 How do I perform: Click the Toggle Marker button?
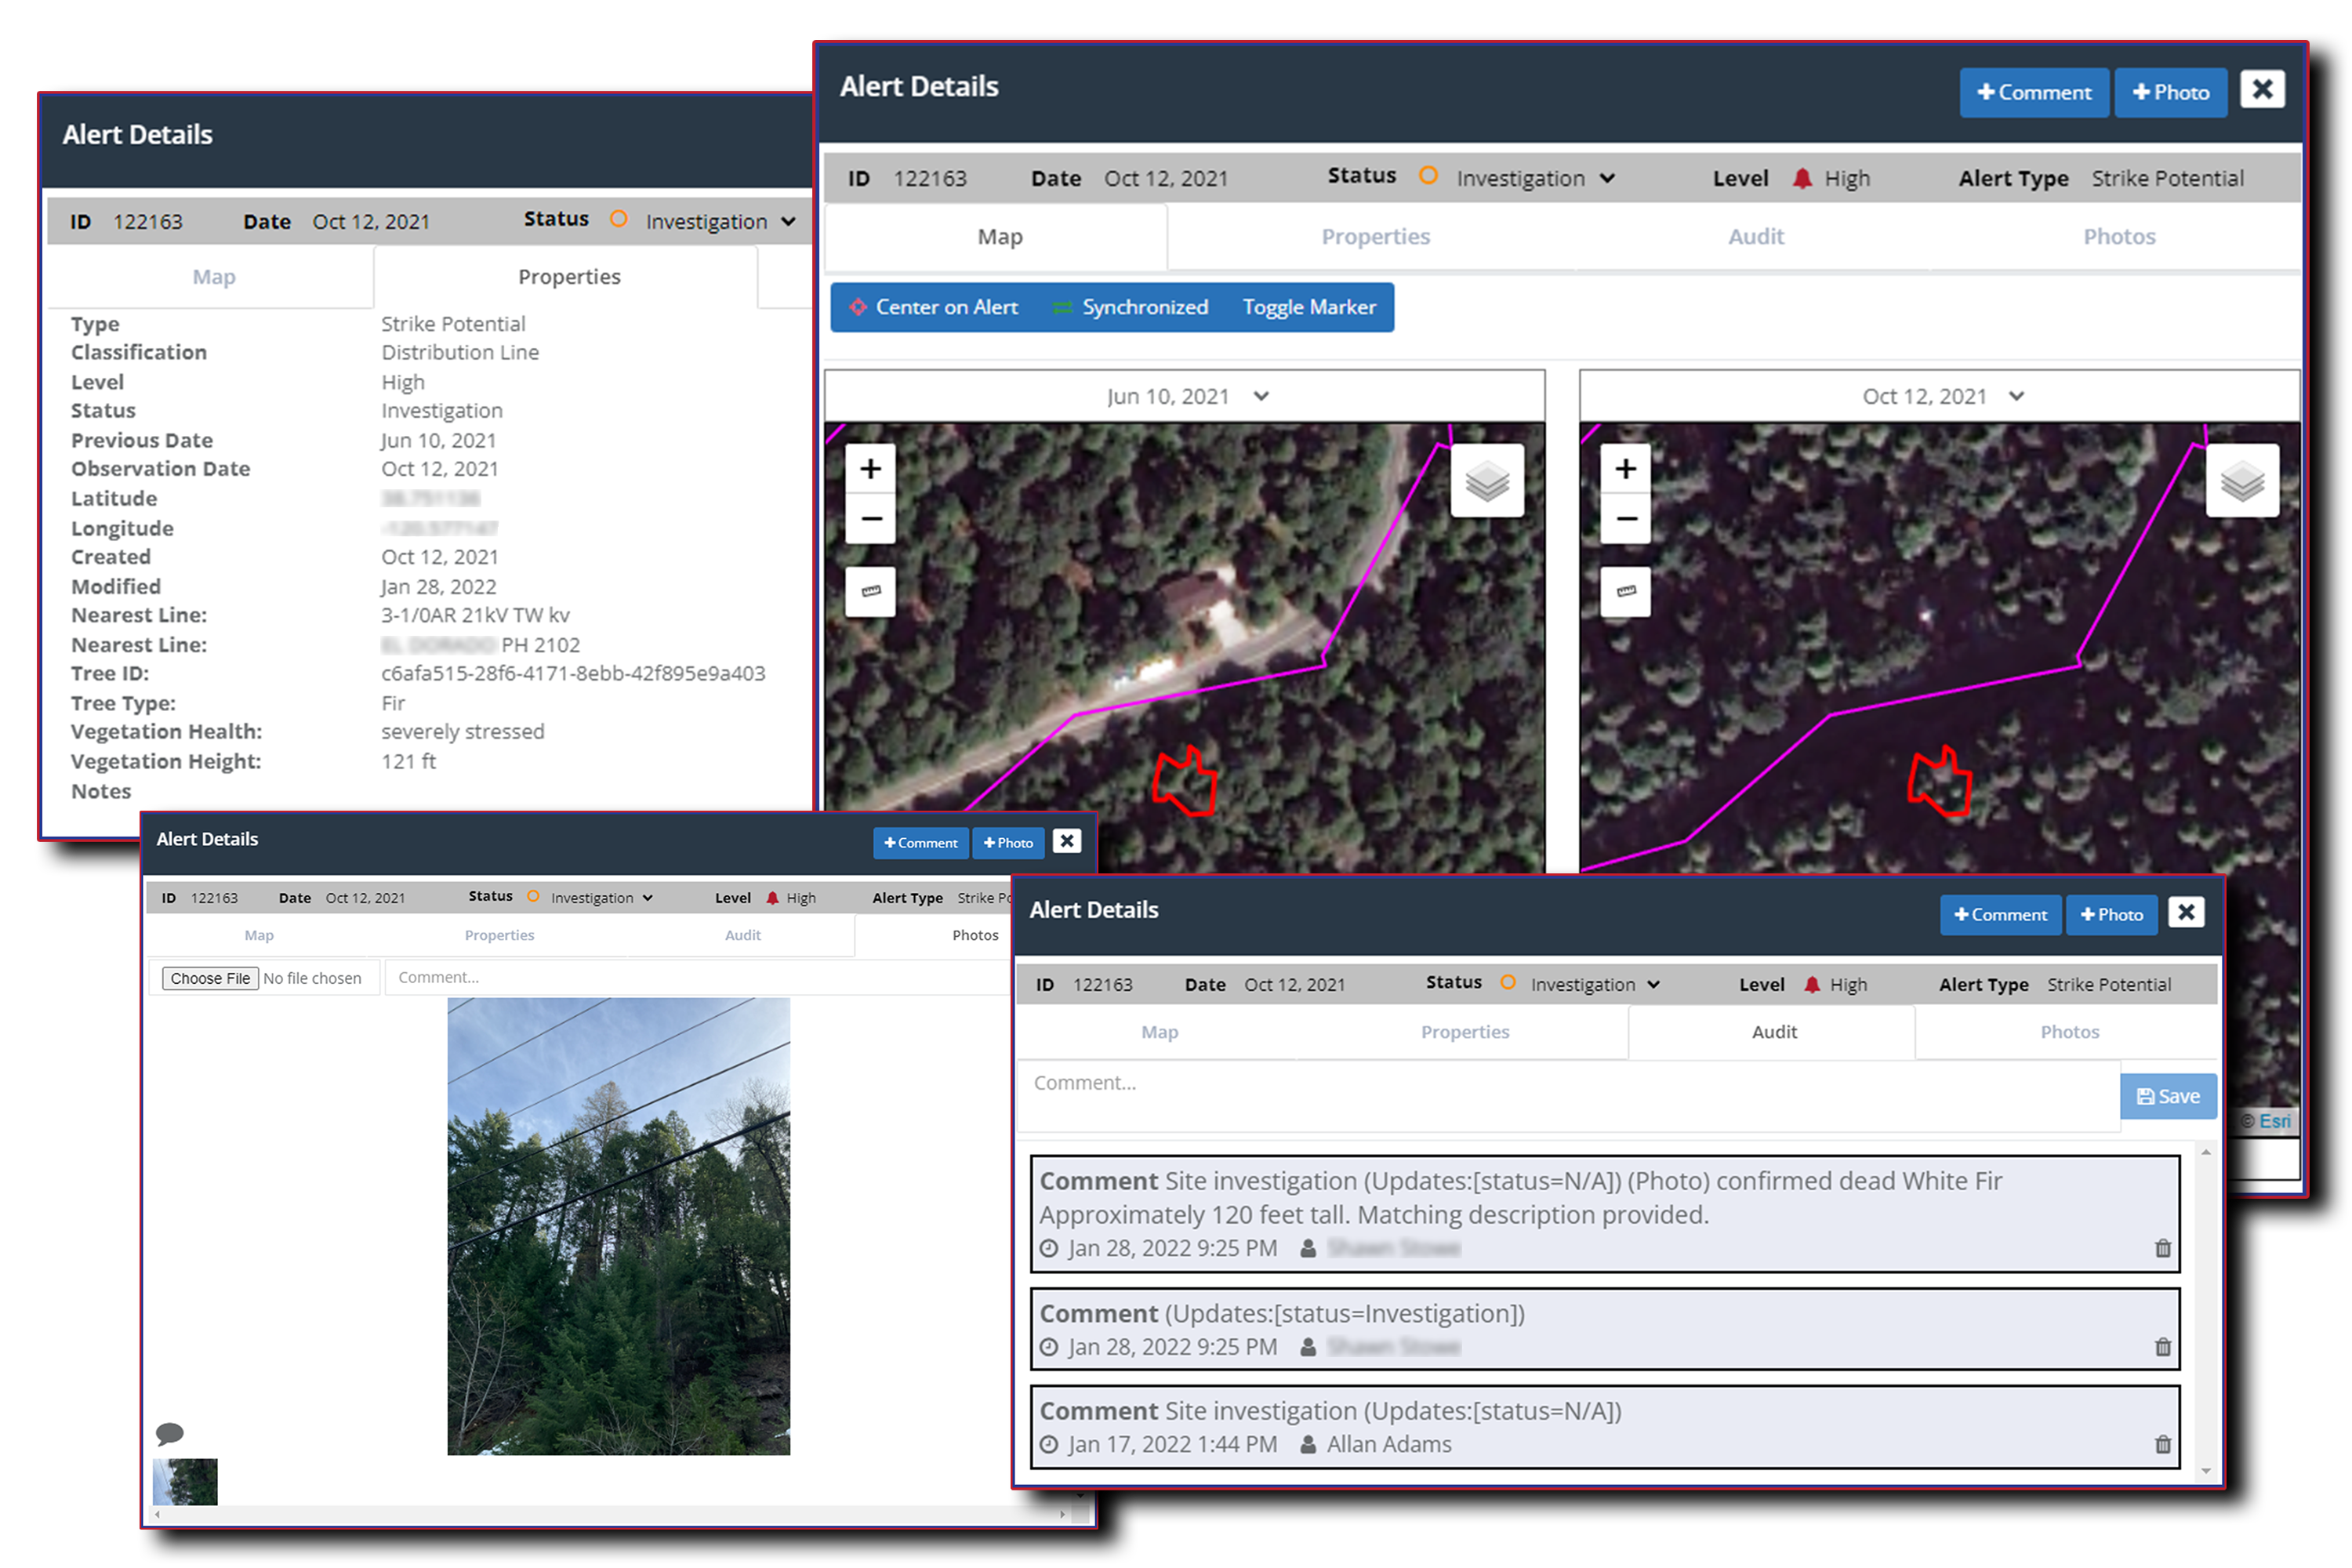coord(1308,307)
